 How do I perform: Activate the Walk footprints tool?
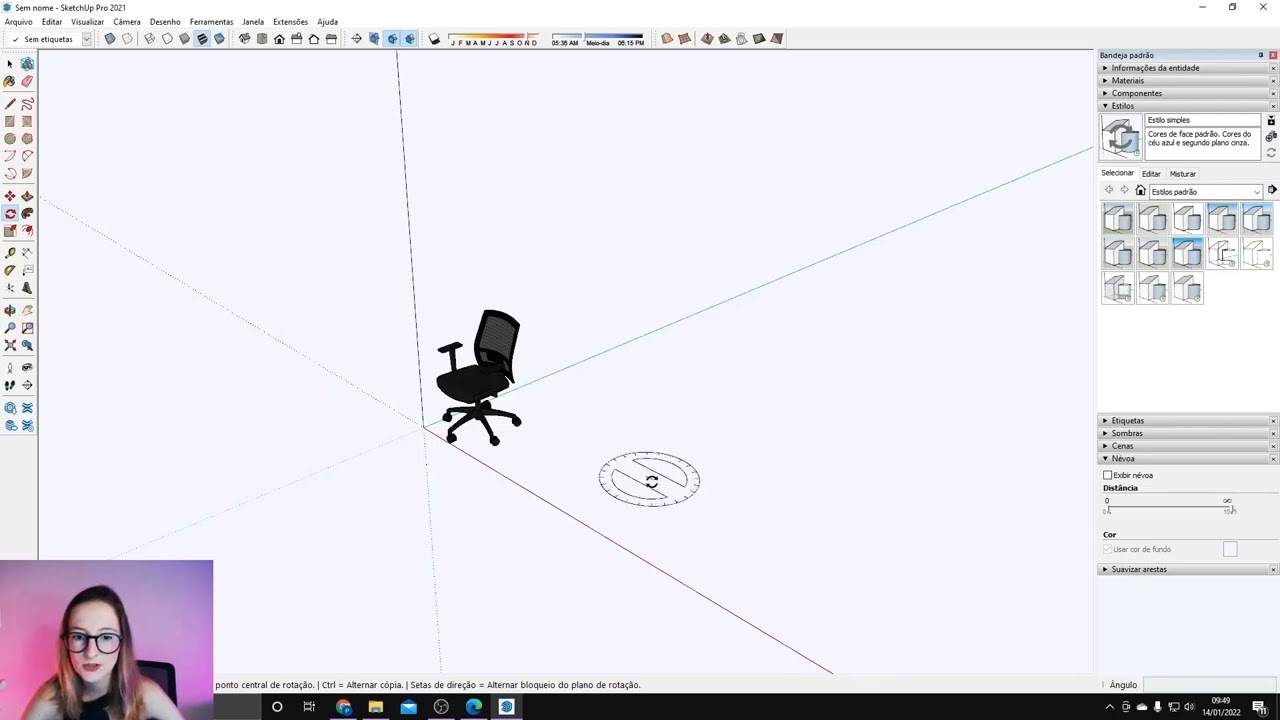coord(10,385)
